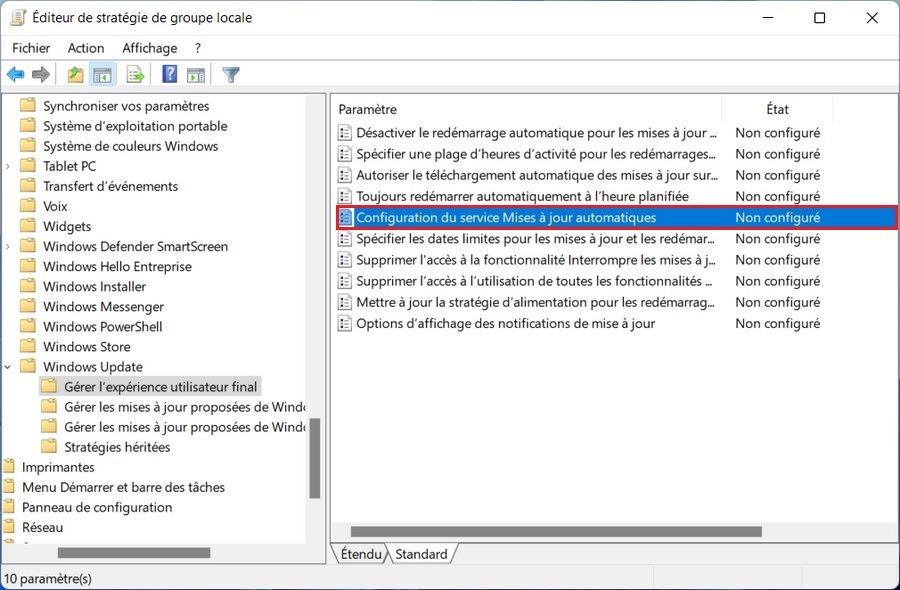
Task: Open the Fichier menu
Action: 31,48
